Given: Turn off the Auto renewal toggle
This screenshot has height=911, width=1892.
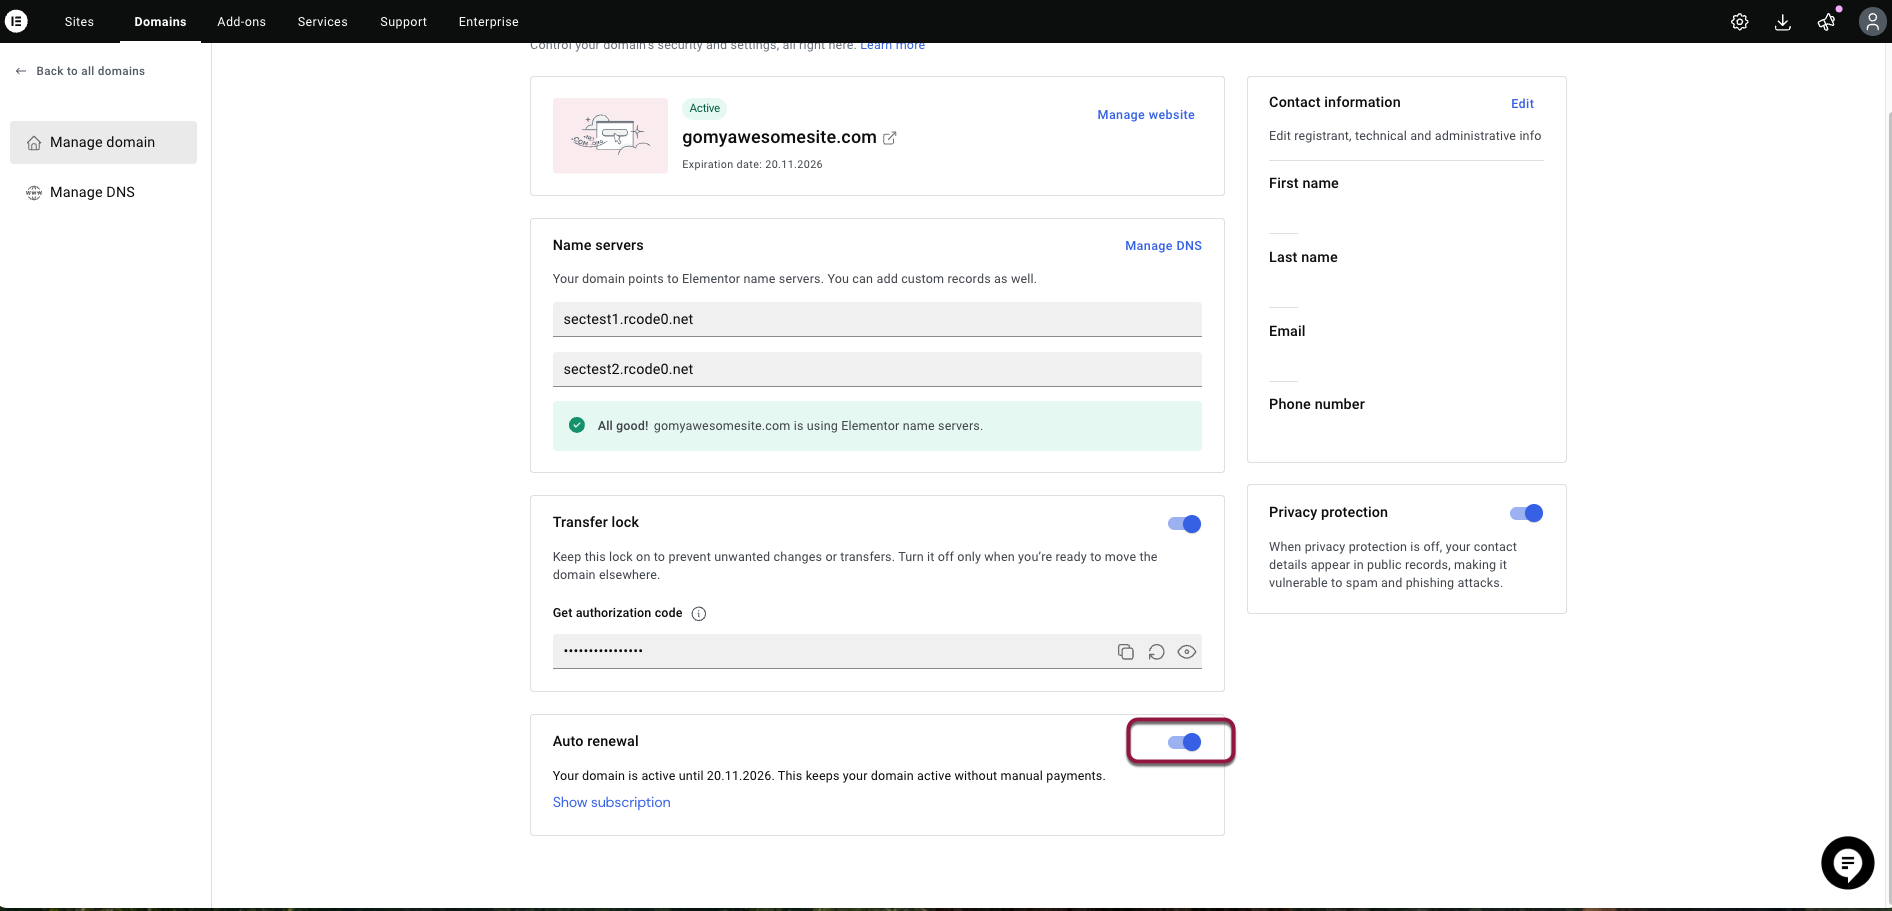Looking at the screenshot, I should [x=1184, y=742].
